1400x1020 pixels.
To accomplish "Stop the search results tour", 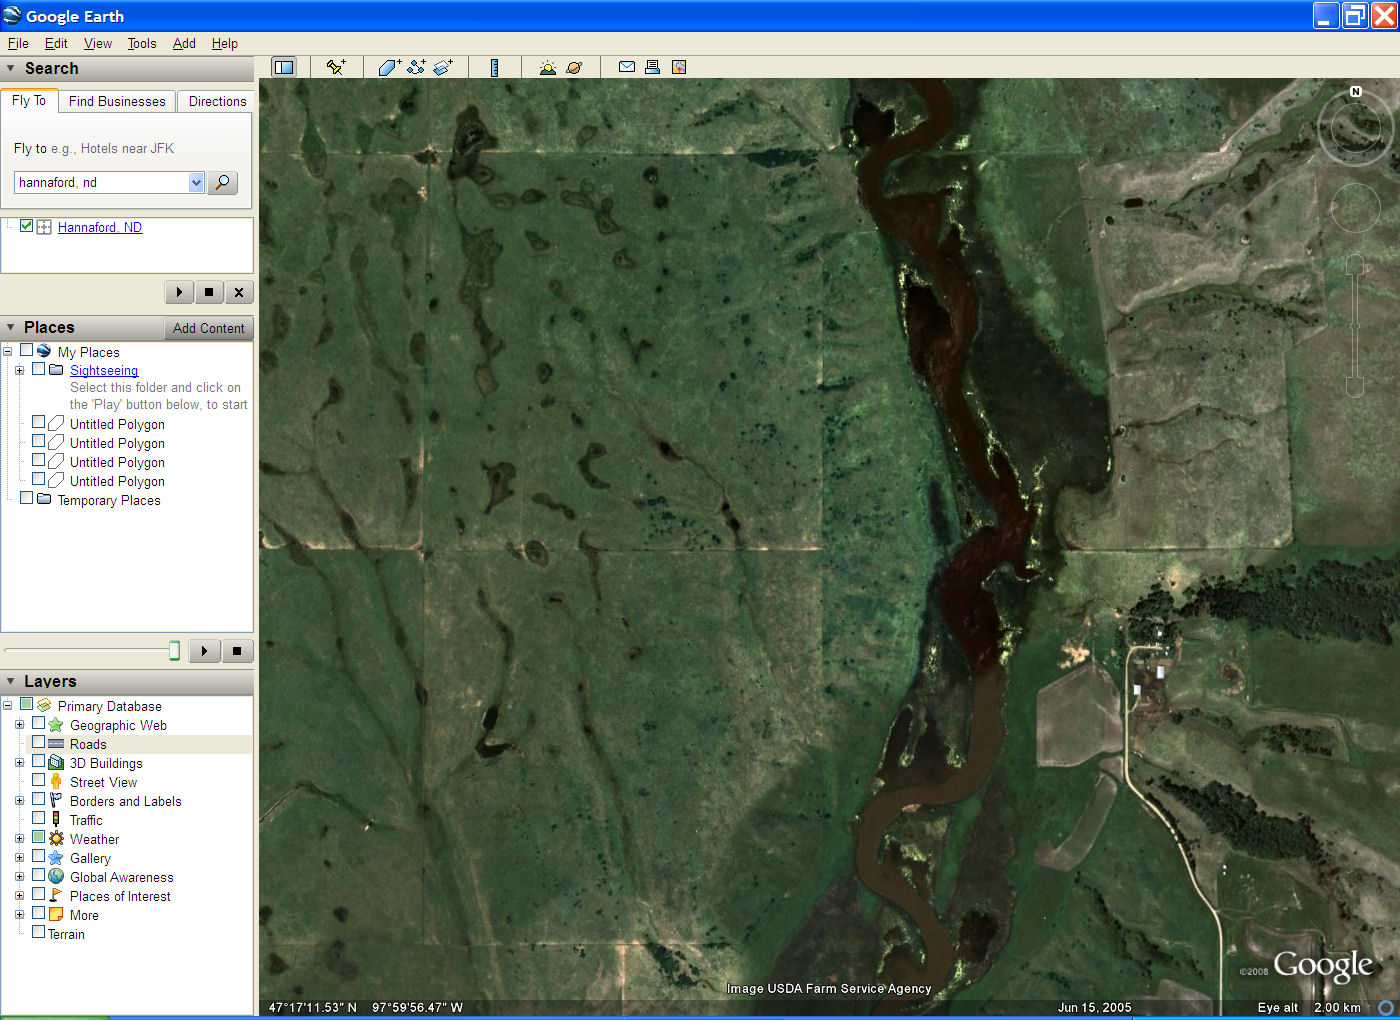I will (x=209, y=292).
